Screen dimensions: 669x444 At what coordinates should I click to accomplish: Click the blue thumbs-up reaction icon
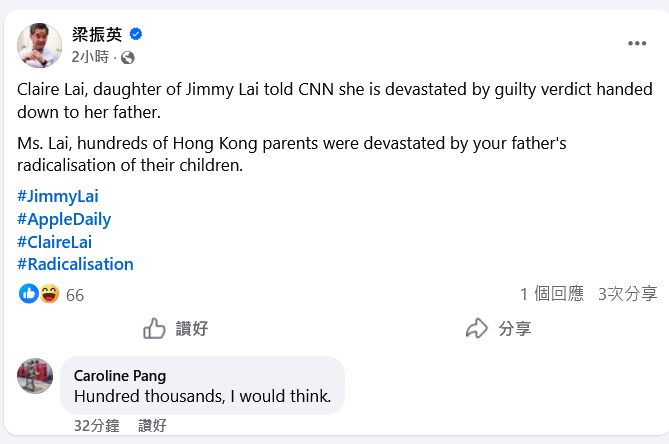(30, 294)
